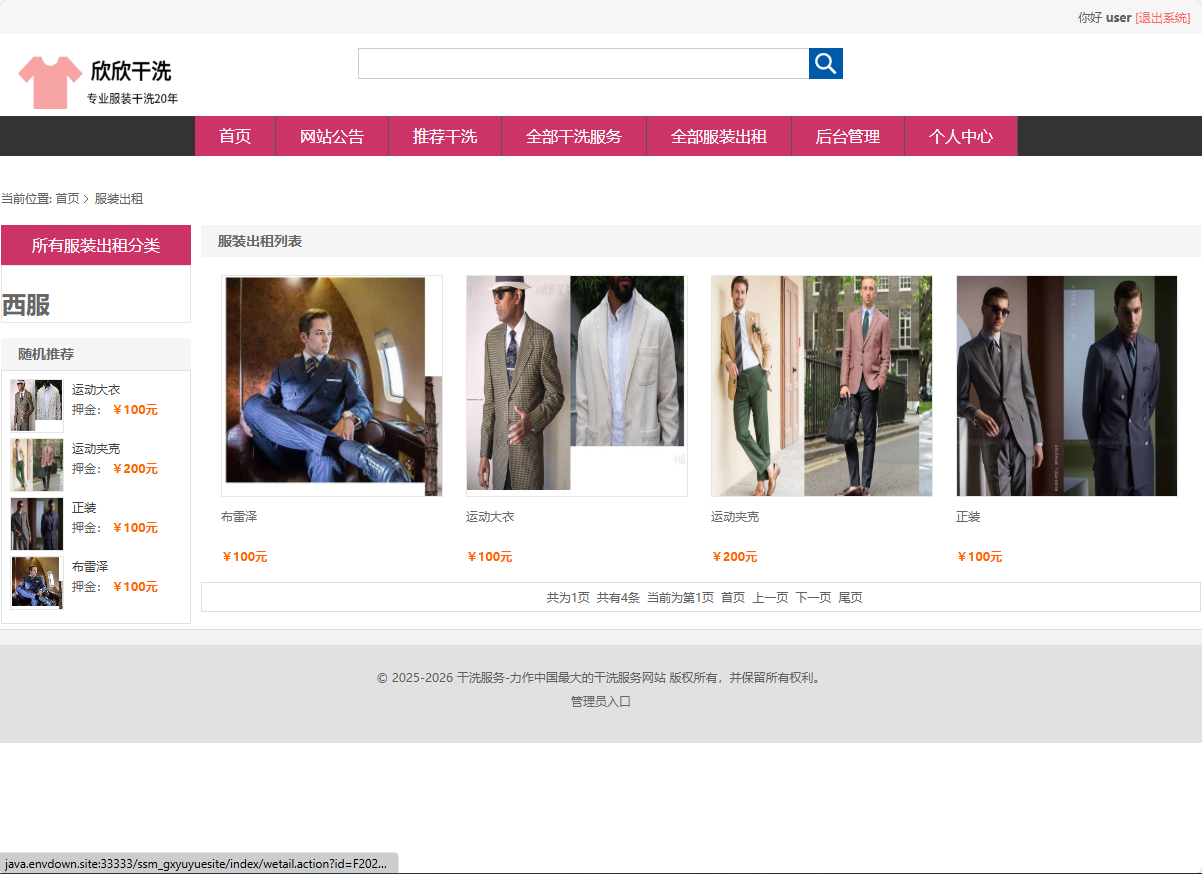Open the 首页 navigation menu item

point(235,137)
